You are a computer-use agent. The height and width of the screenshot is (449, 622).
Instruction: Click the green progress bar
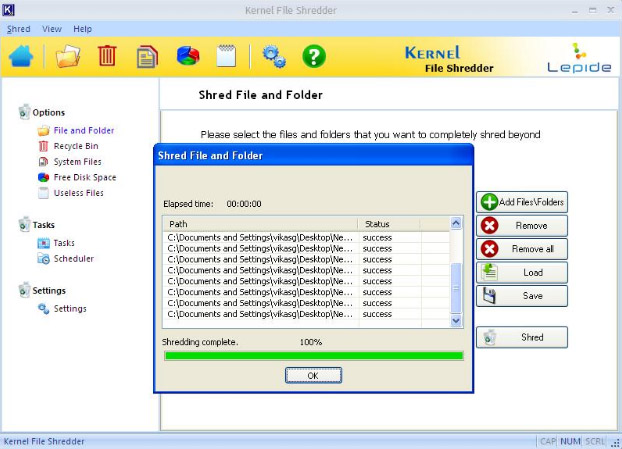coord(314,355)
